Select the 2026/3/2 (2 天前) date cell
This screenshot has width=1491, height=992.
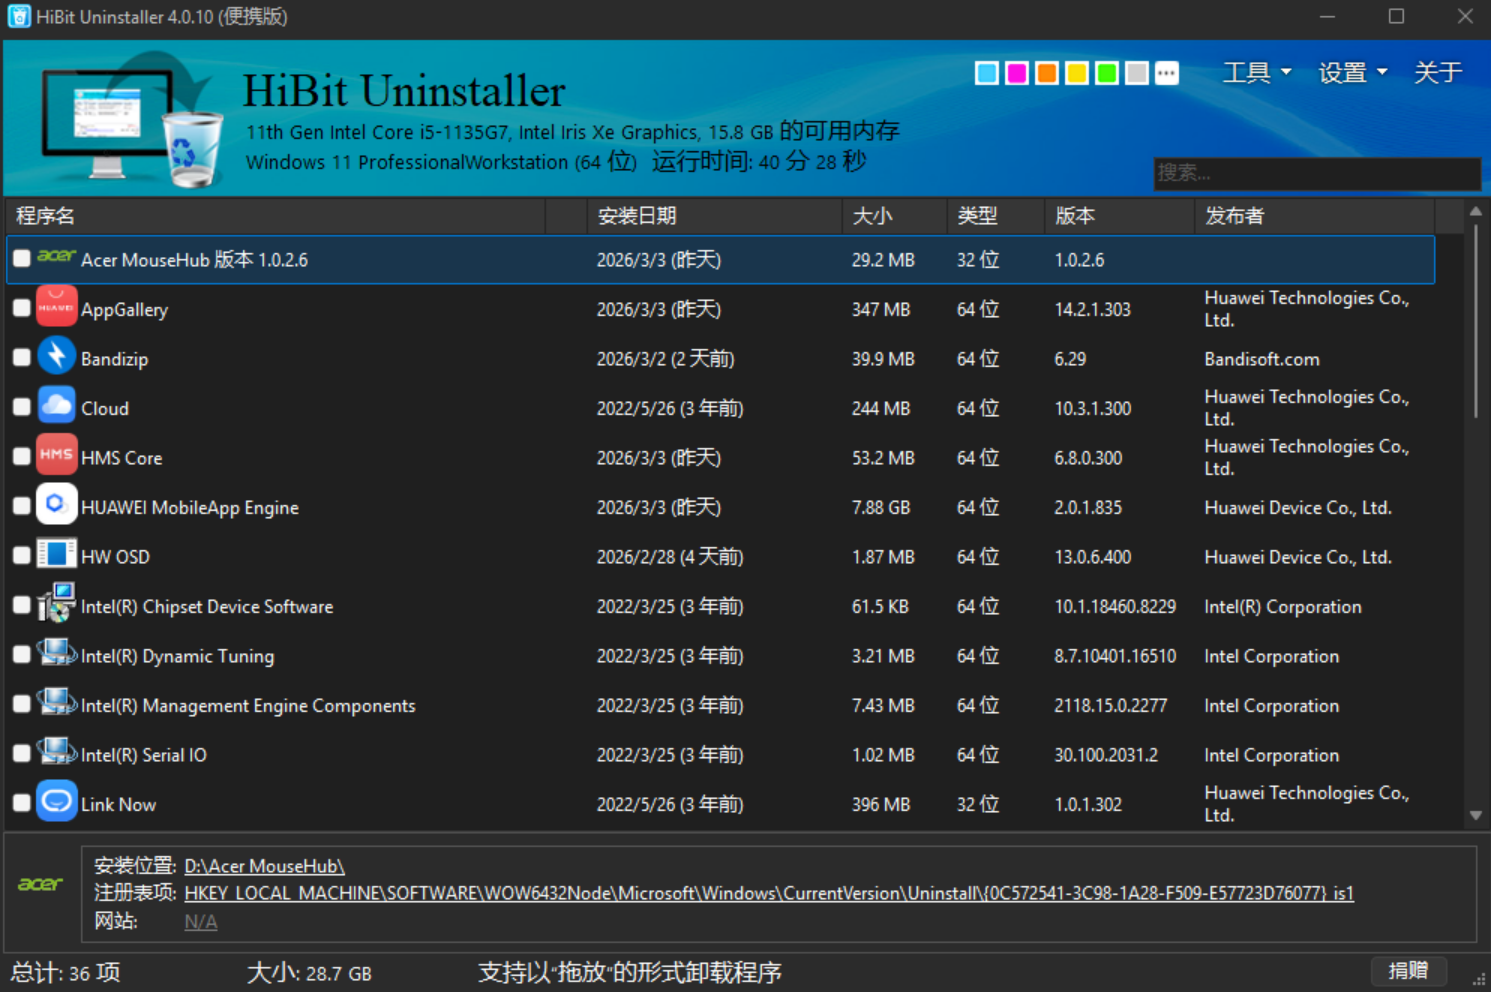coord(666,359)
